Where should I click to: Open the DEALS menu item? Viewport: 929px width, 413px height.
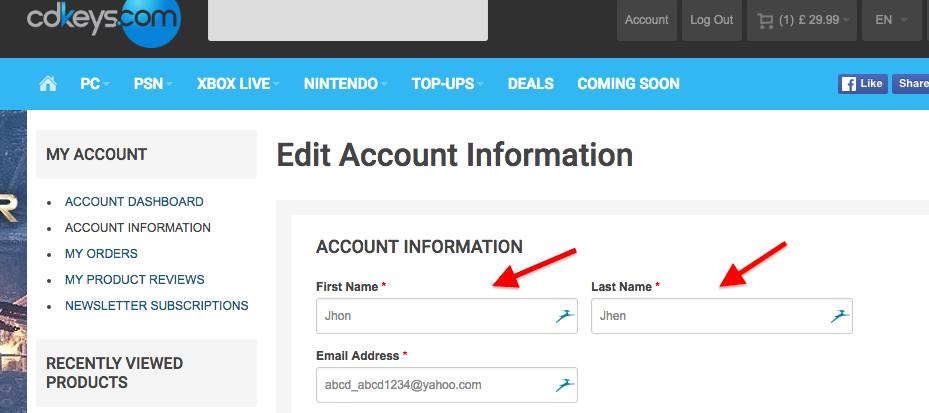coord(530,84)
